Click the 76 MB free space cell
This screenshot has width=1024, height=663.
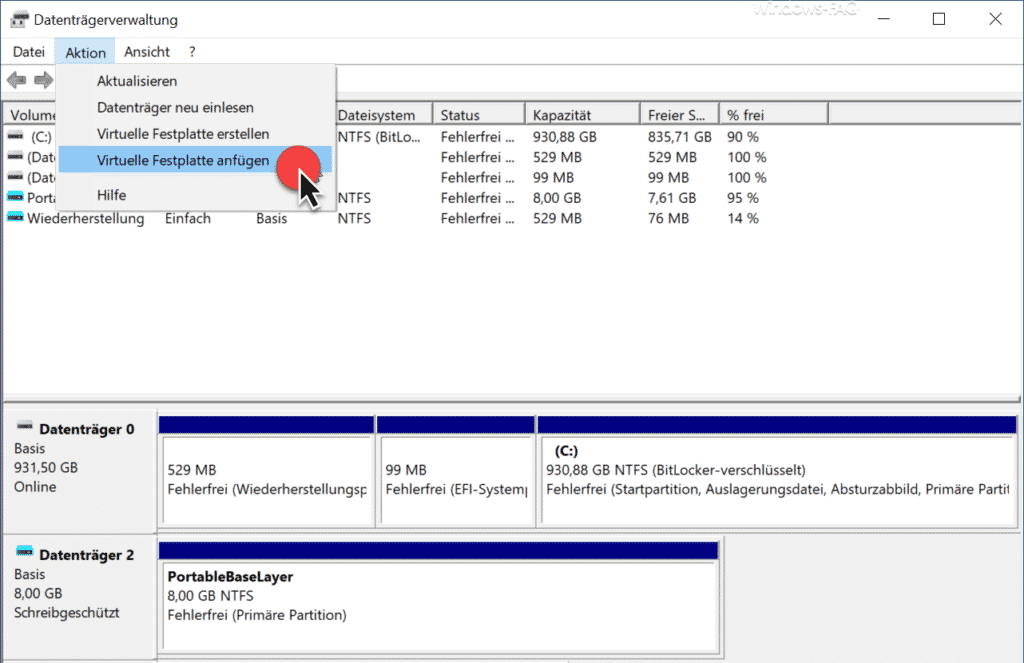click(668, 218)
